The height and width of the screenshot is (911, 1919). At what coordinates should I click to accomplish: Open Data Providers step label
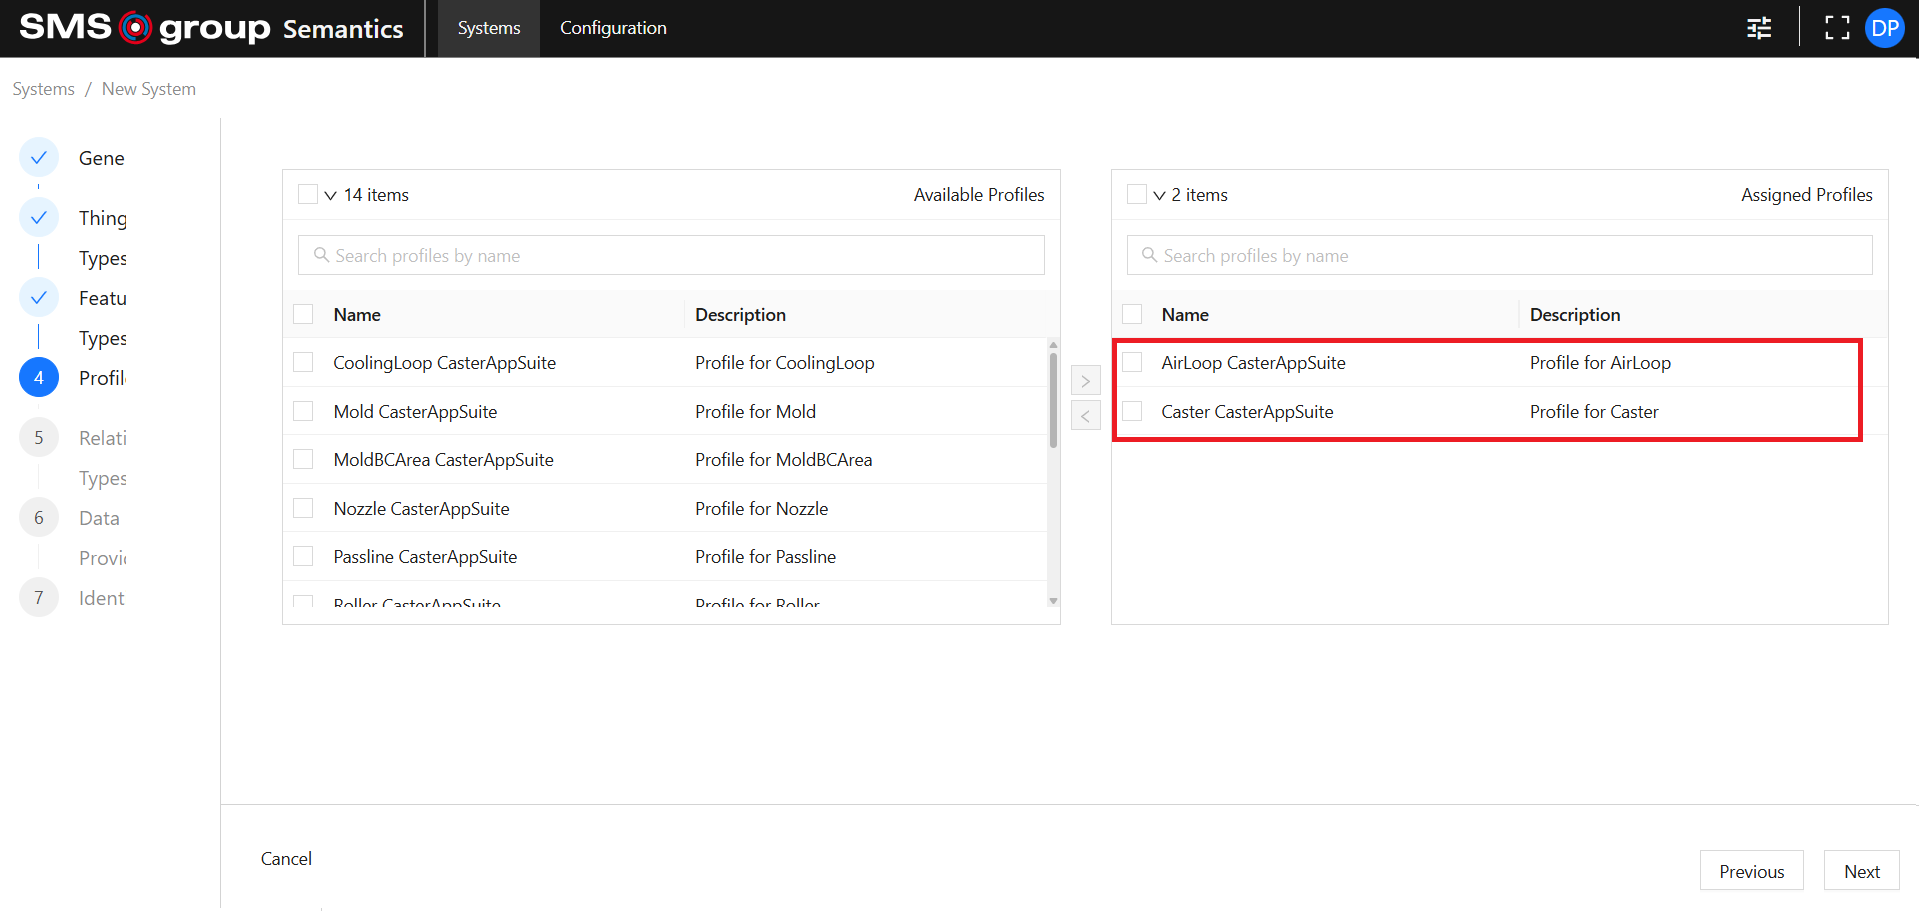coord(103,538)
